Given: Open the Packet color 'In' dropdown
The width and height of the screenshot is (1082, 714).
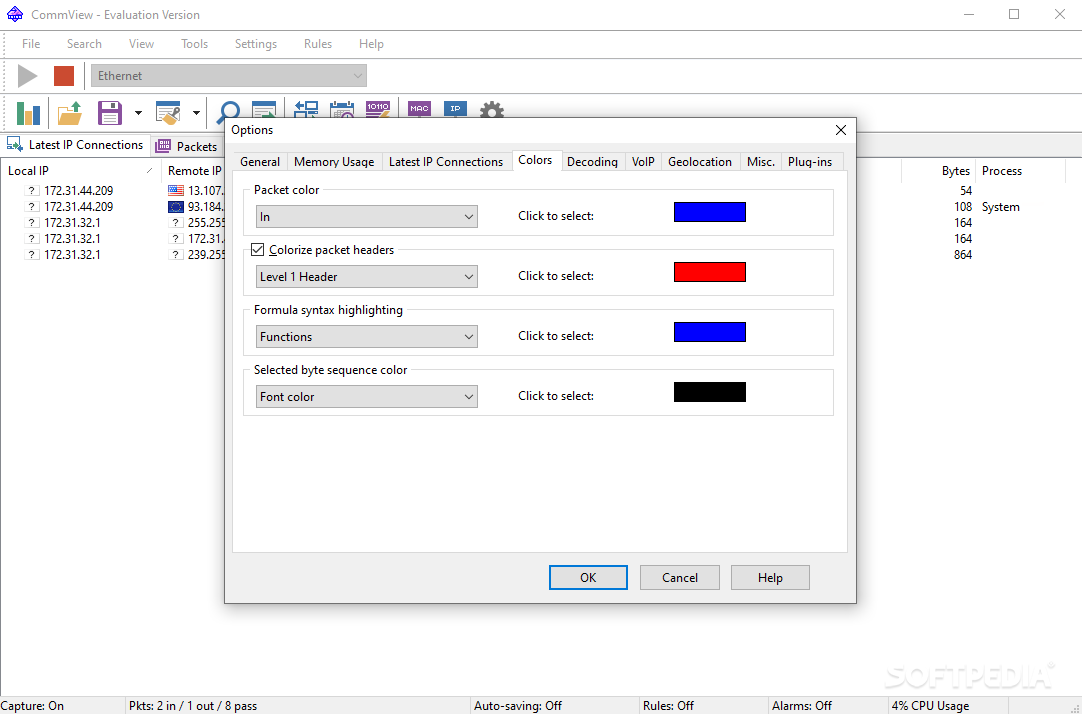Looking at the screenshot, I should point(366,217).
